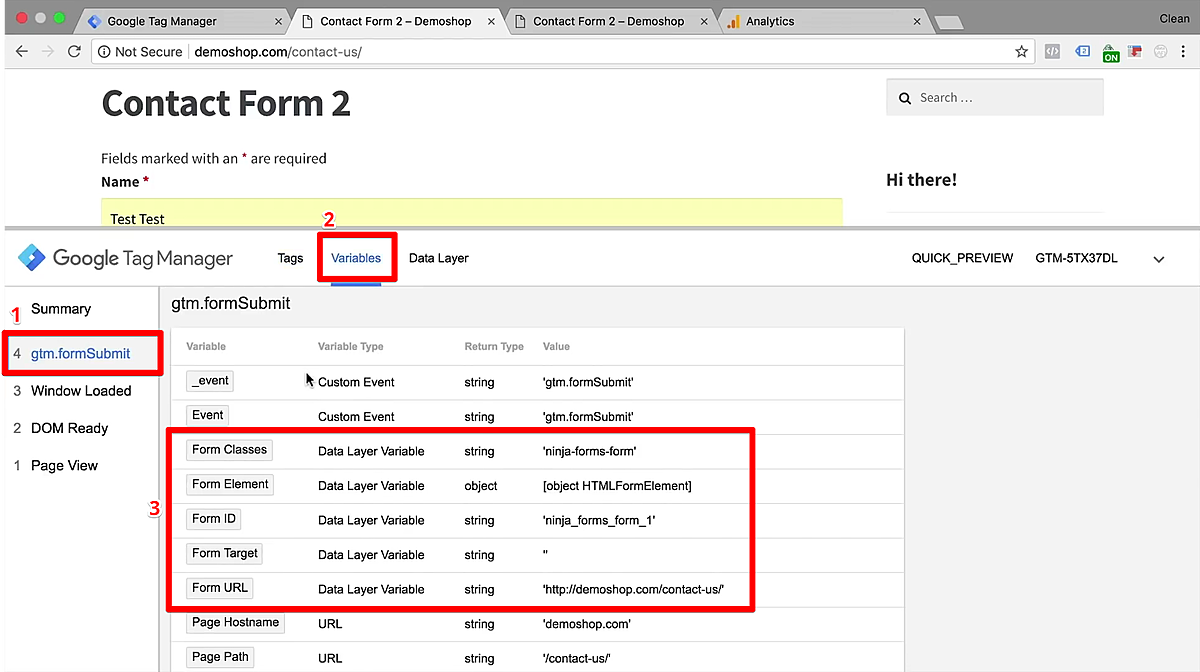1200x672 pixels.
Task: Click the 'object' return type cell
Action: 481,486
